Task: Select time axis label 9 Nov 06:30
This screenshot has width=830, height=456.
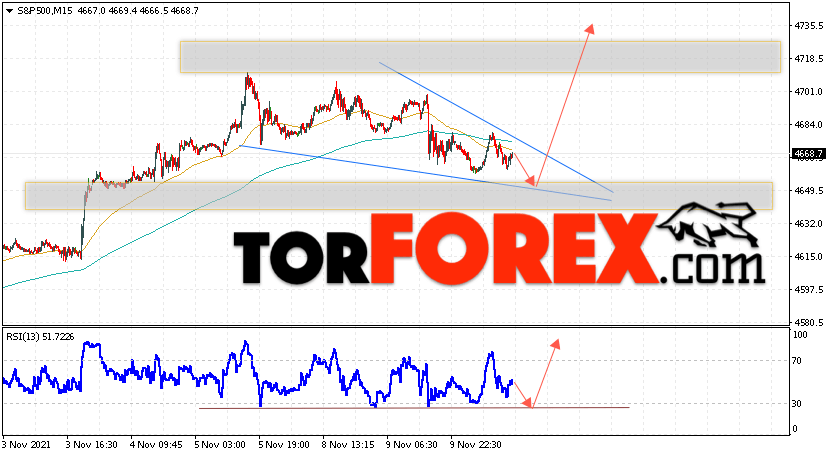Action: pos(412,444)
